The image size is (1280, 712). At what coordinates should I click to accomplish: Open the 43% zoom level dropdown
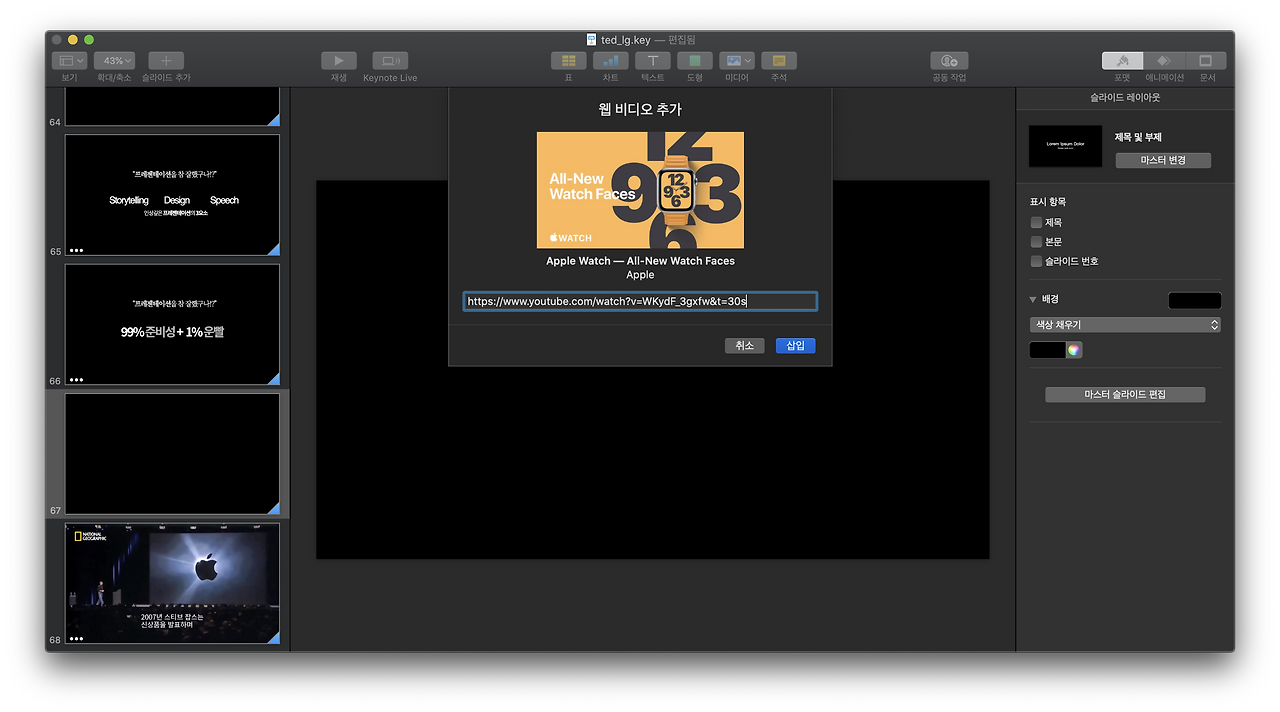pyautogui.click(x=114, y=61)
